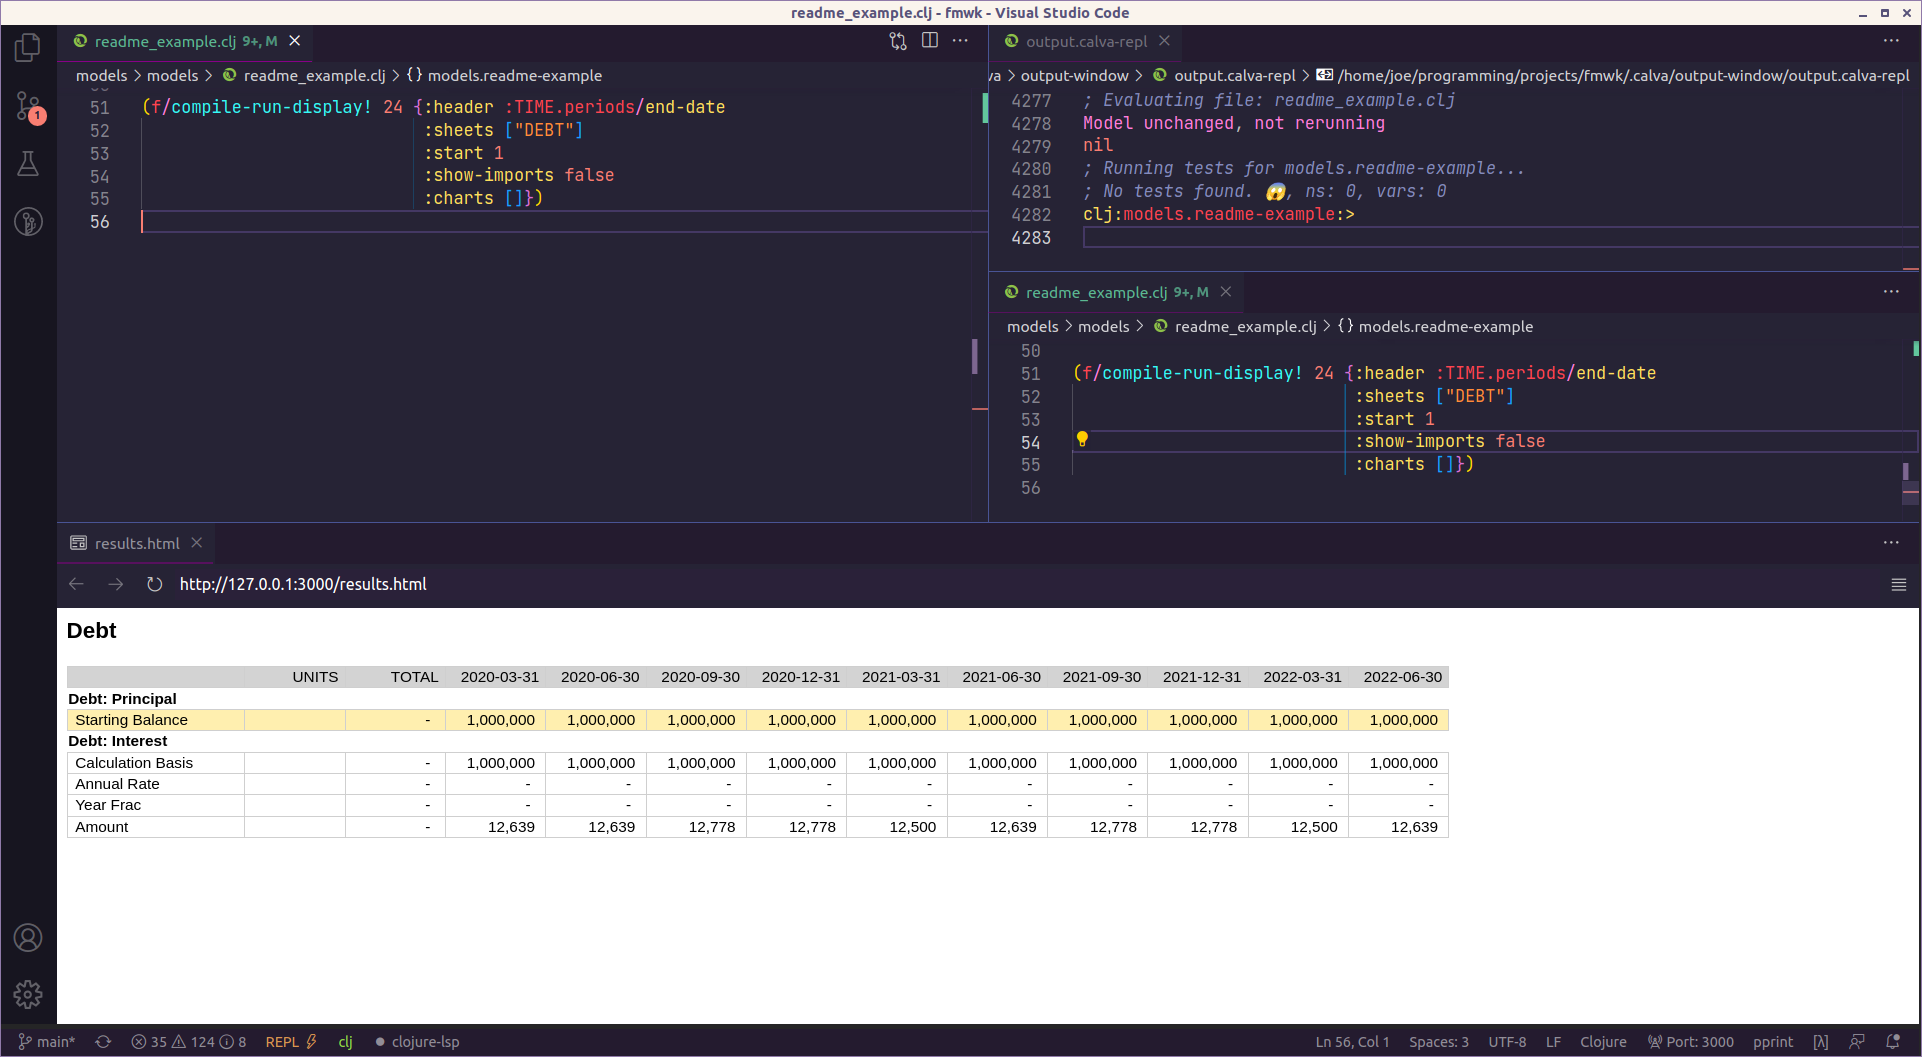Open more actions for output.calva-repl group

(1891, 41)
